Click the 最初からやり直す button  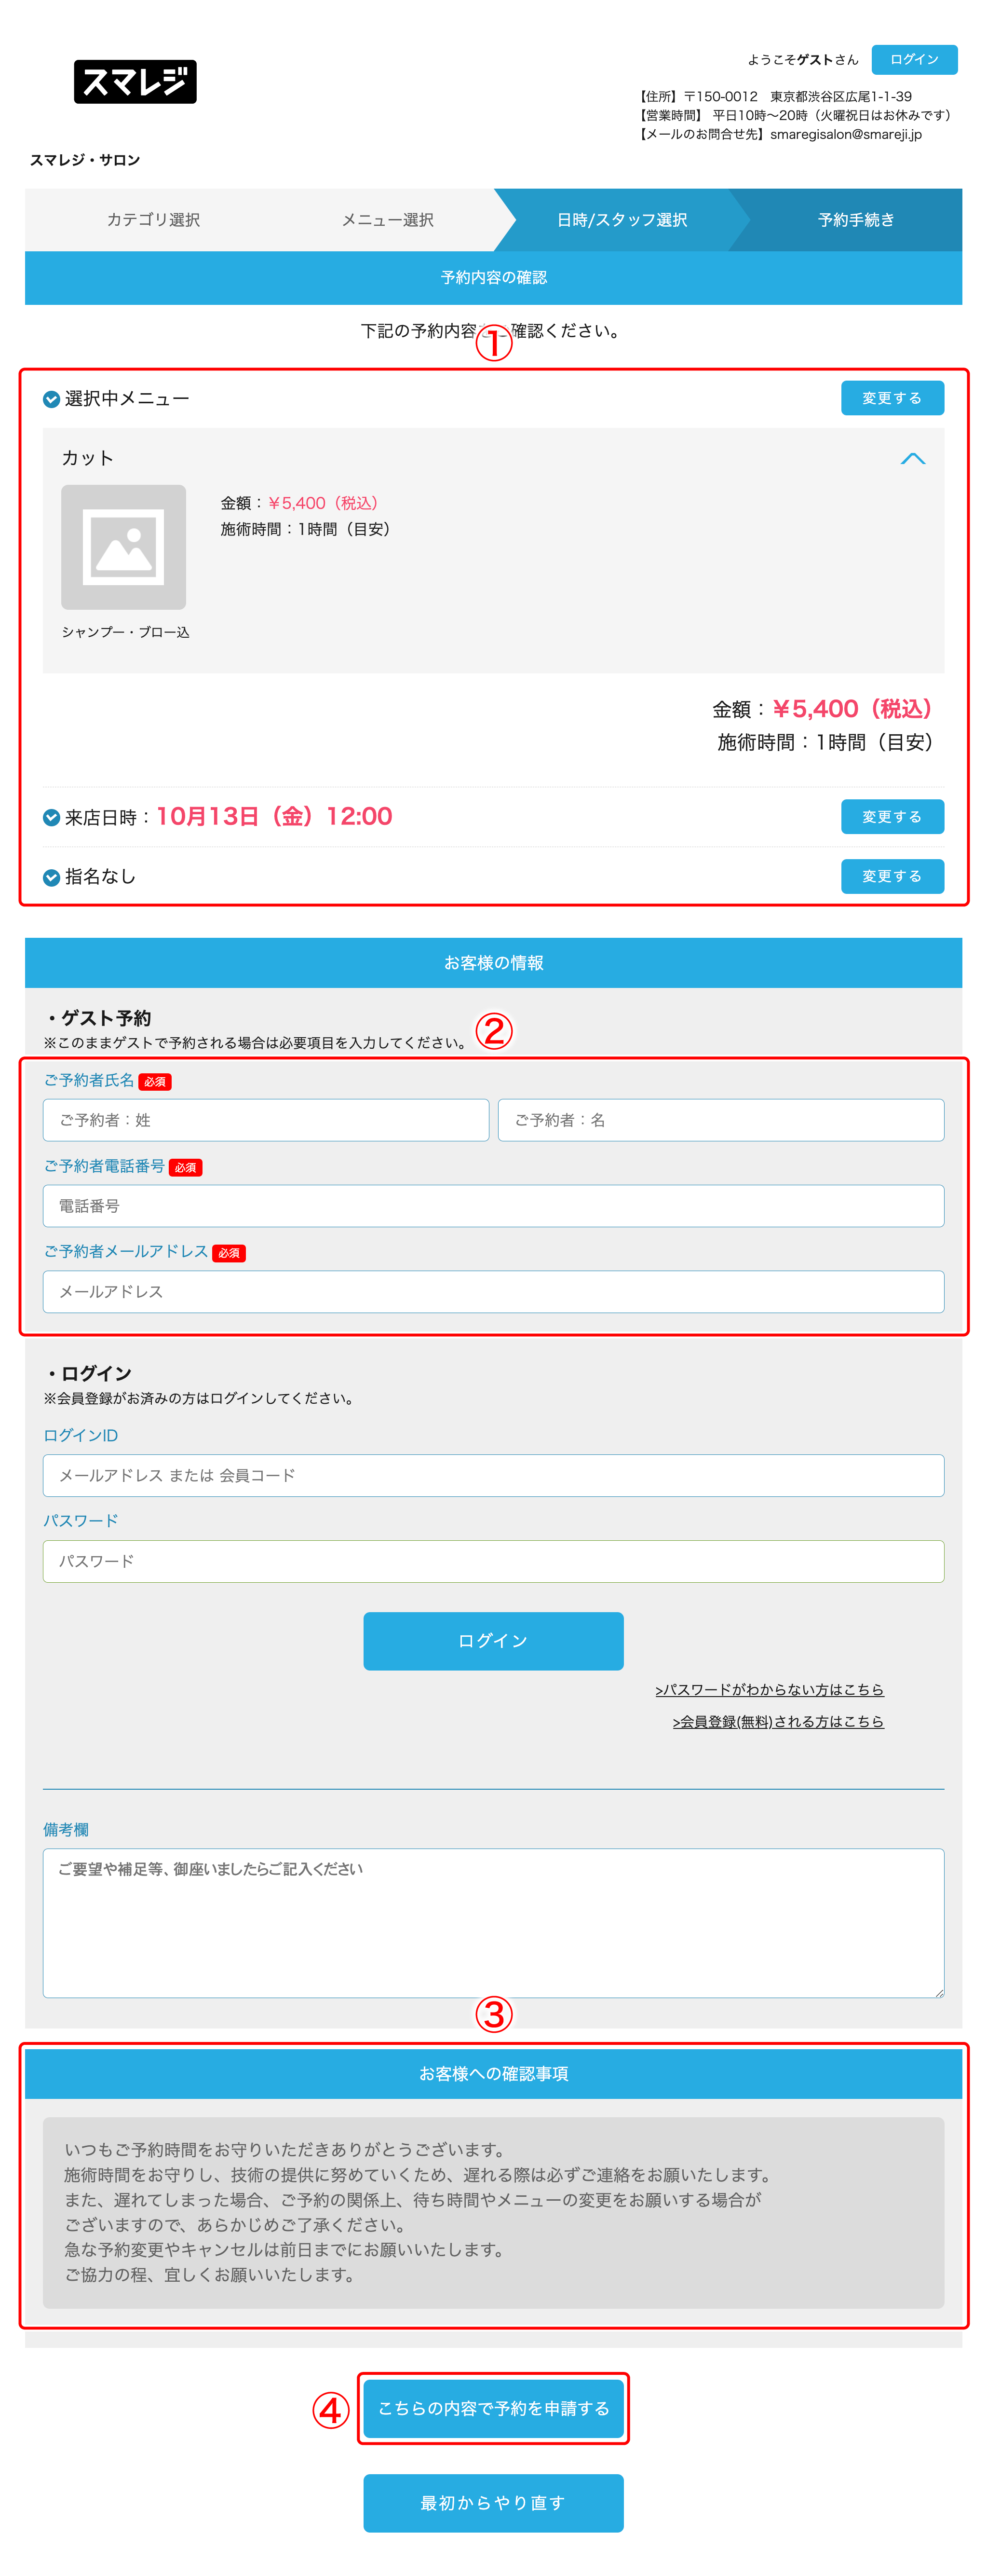click(493, 2503)
